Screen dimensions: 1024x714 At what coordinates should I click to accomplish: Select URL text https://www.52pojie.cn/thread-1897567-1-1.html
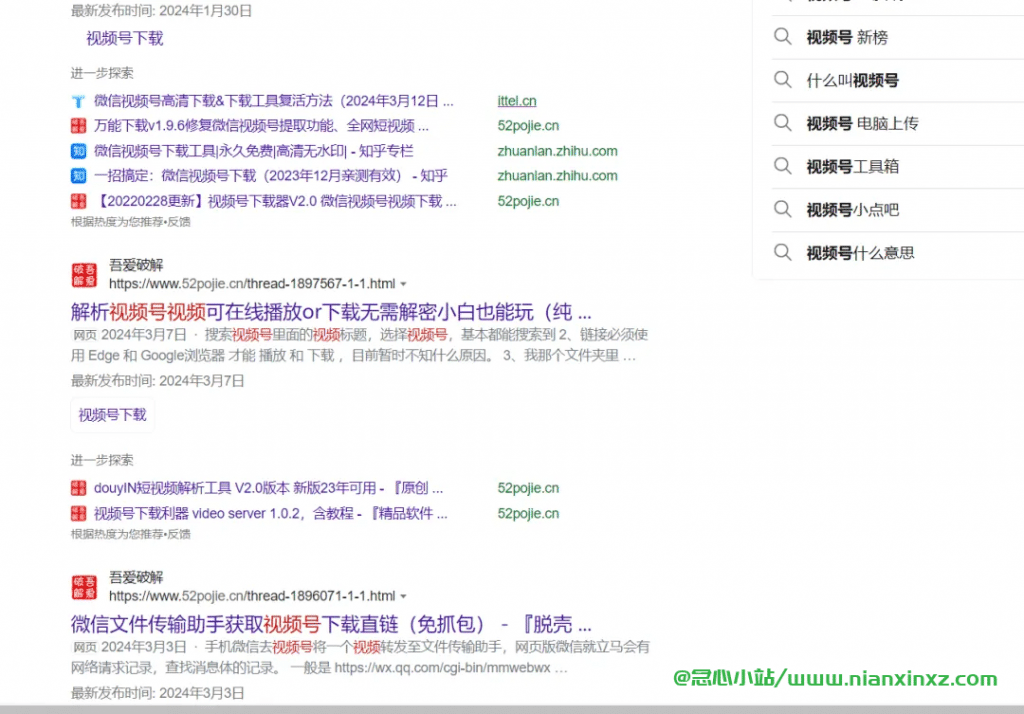[x=252, y=284]
